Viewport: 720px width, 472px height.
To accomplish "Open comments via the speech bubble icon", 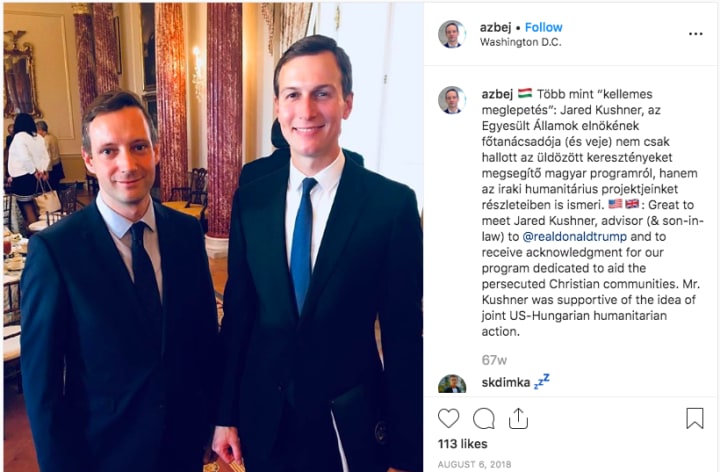I will 484,418.
